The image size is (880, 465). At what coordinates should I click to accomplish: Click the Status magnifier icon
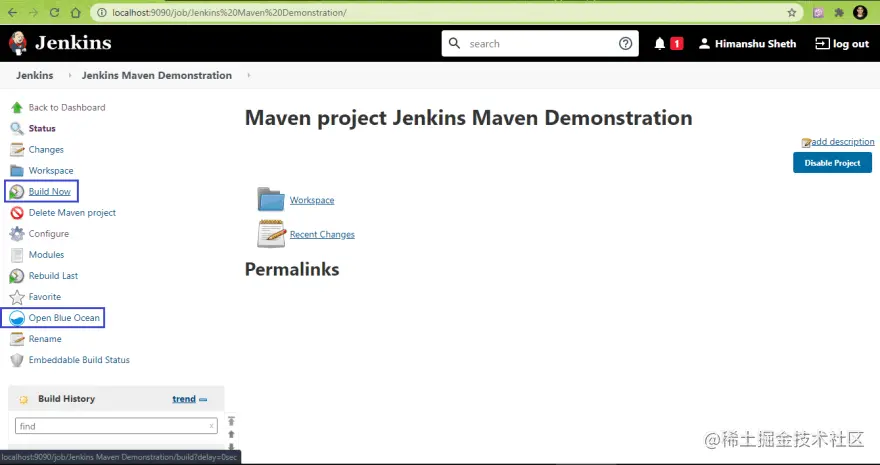[x=17, y=128]
